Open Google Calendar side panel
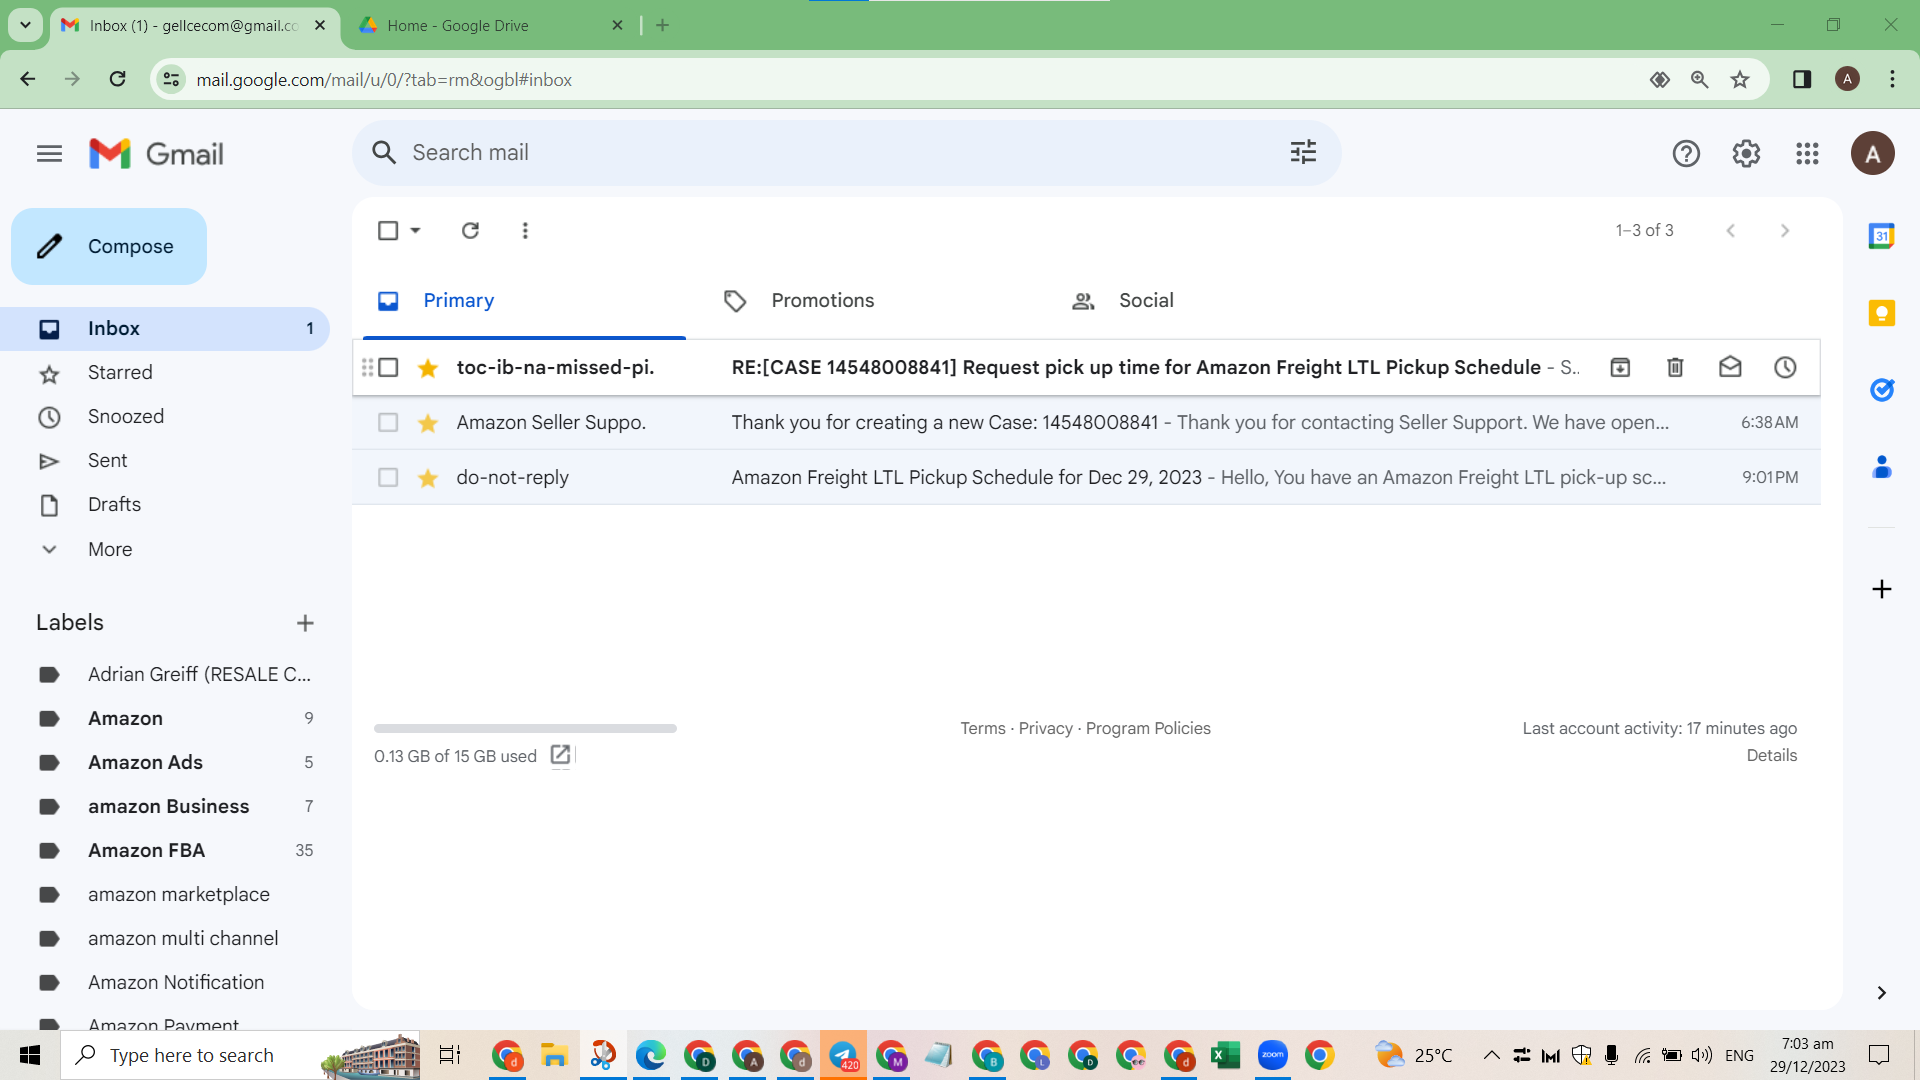Image resolution: width=1920 pixels, height=1080 pixels. click(1881, 236)
